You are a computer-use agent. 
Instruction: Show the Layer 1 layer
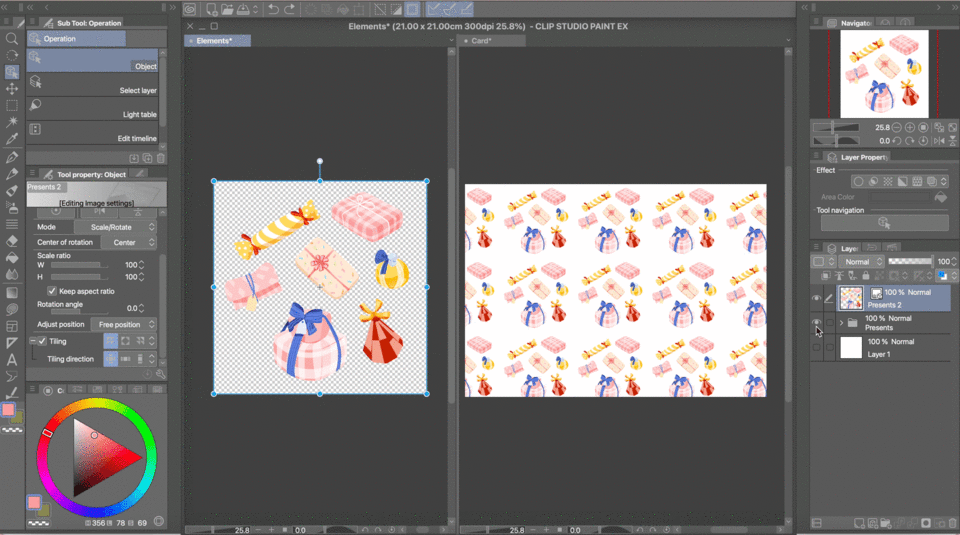816,347
